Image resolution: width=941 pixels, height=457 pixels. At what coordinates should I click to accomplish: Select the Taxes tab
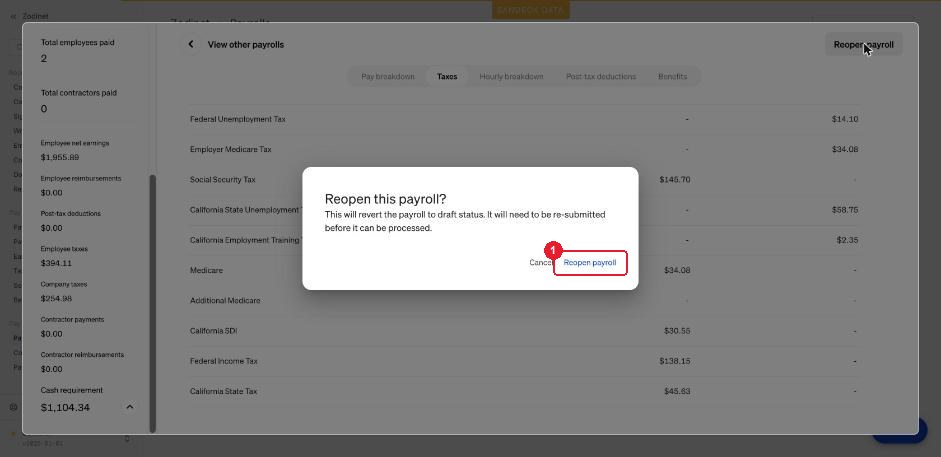point(447,77)
